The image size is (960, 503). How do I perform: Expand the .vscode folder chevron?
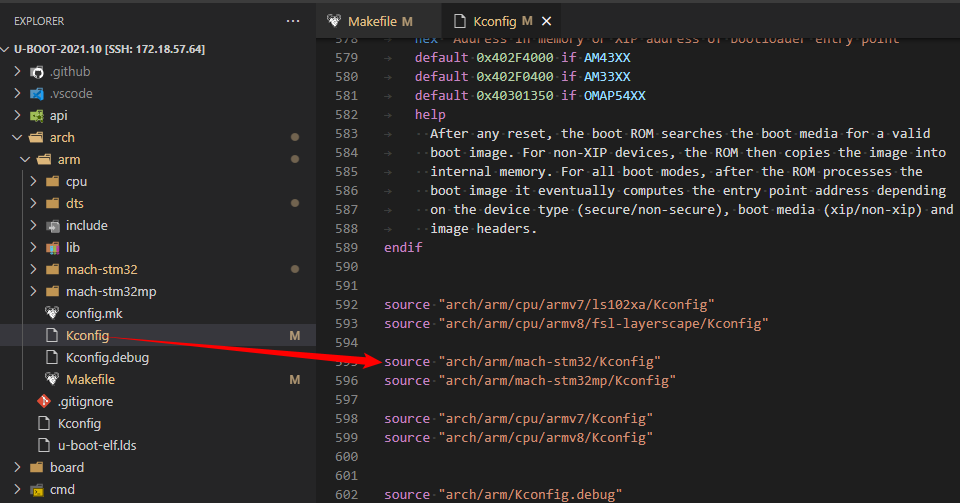[x=18, y=94]
